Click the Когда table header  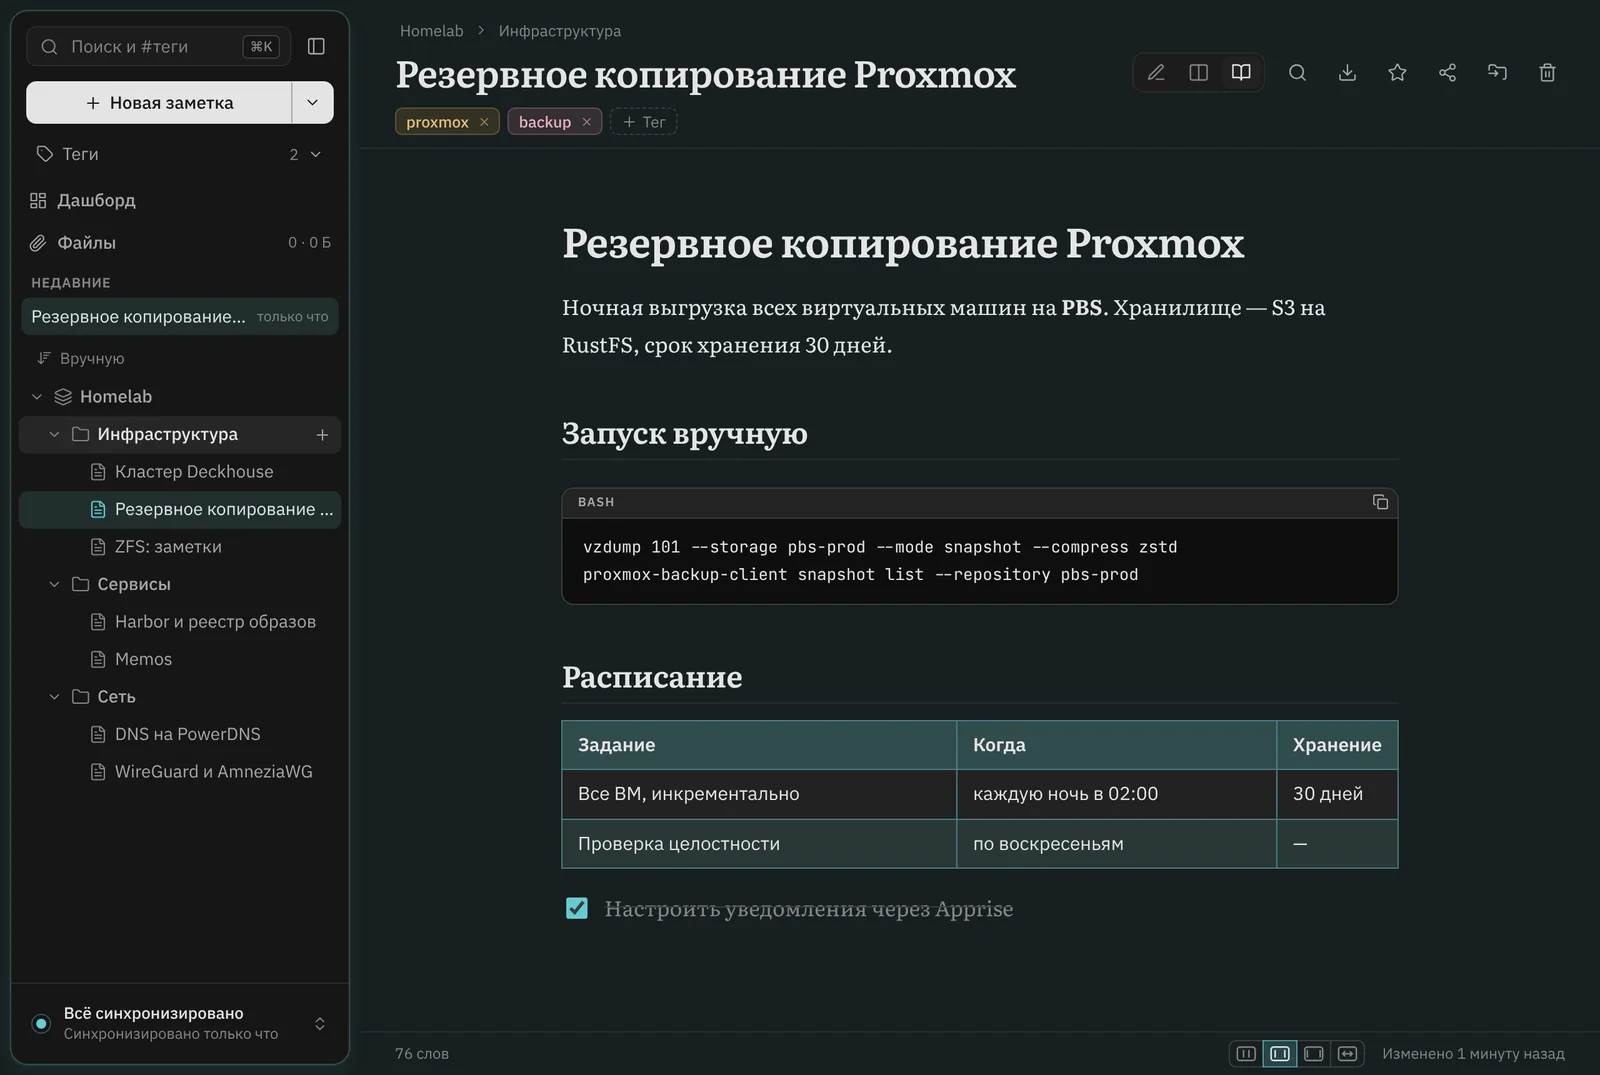[x=1116, y=745]
